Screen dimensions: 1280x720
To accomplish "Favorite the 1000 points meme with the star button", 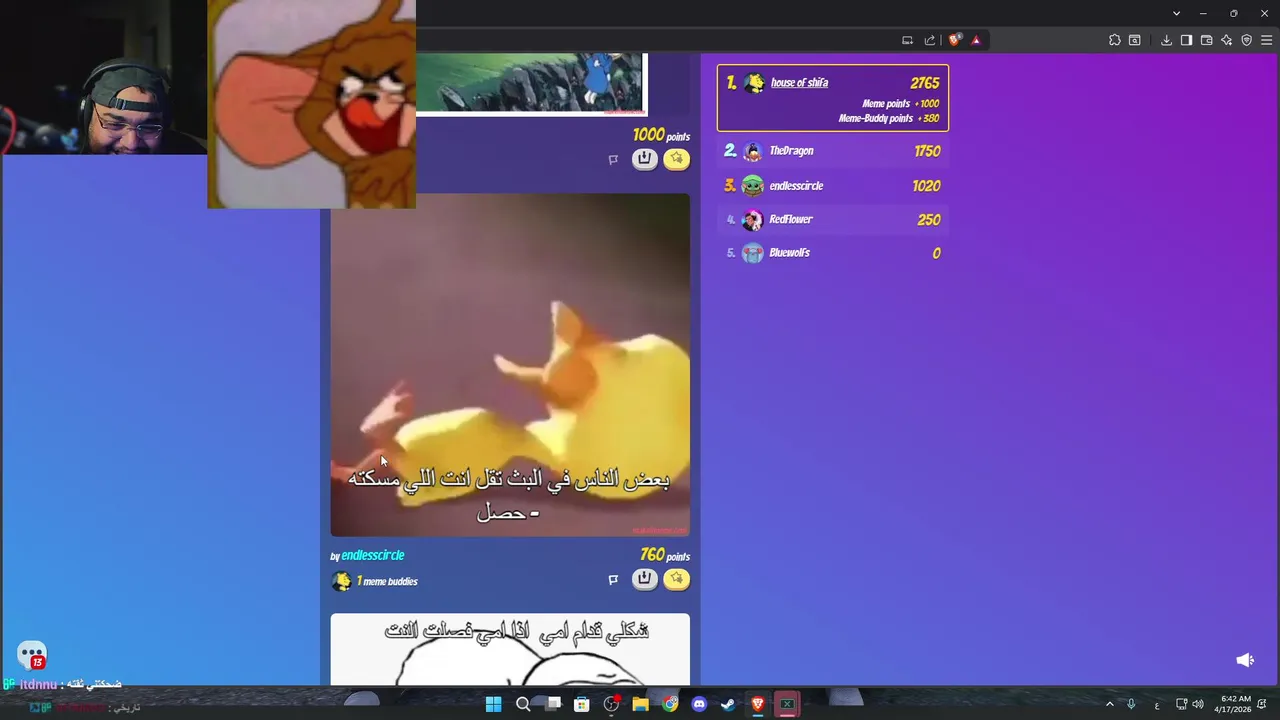I will pos(676,159).
